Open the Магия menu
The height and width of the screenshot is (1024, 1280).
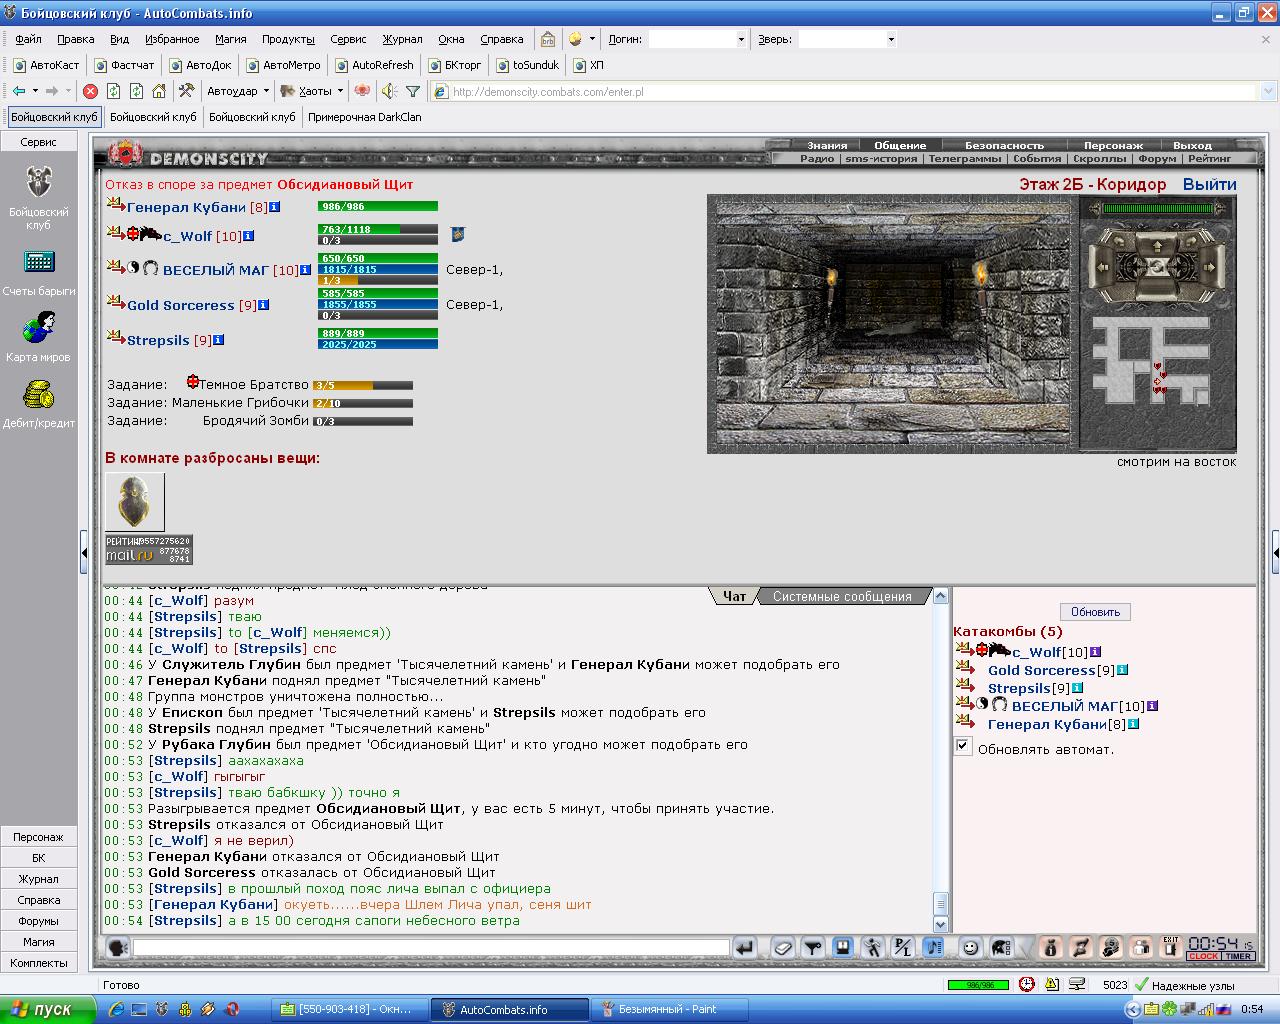point(230,39)
